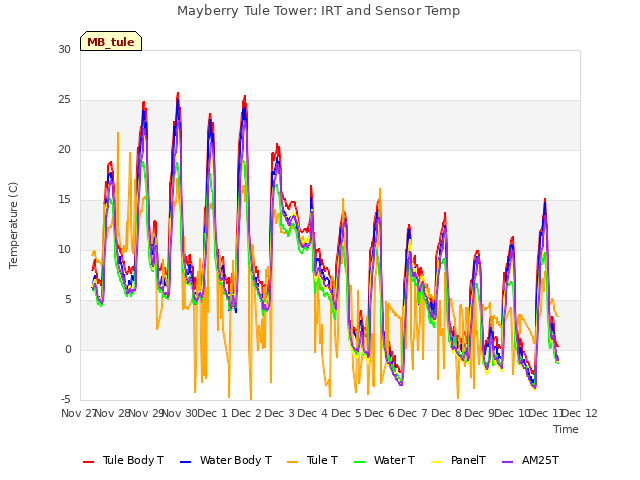Click the Time axis title

click(x=566, y=429)
